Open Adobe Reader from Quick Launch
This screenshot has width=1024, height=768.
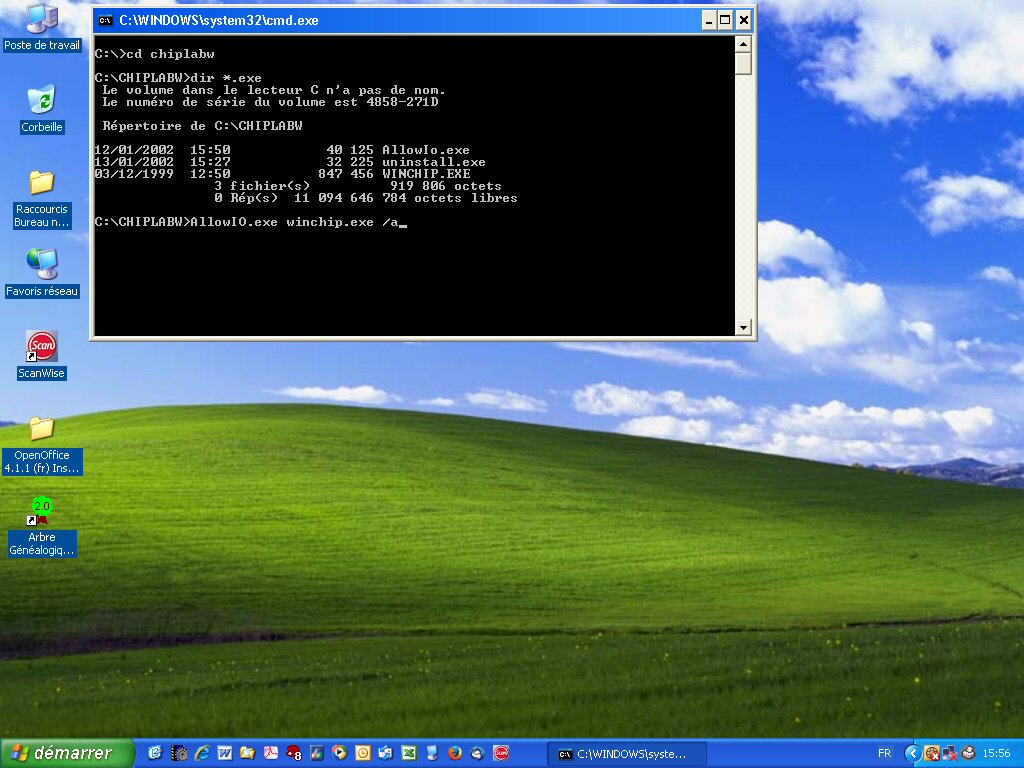(271, 753)
